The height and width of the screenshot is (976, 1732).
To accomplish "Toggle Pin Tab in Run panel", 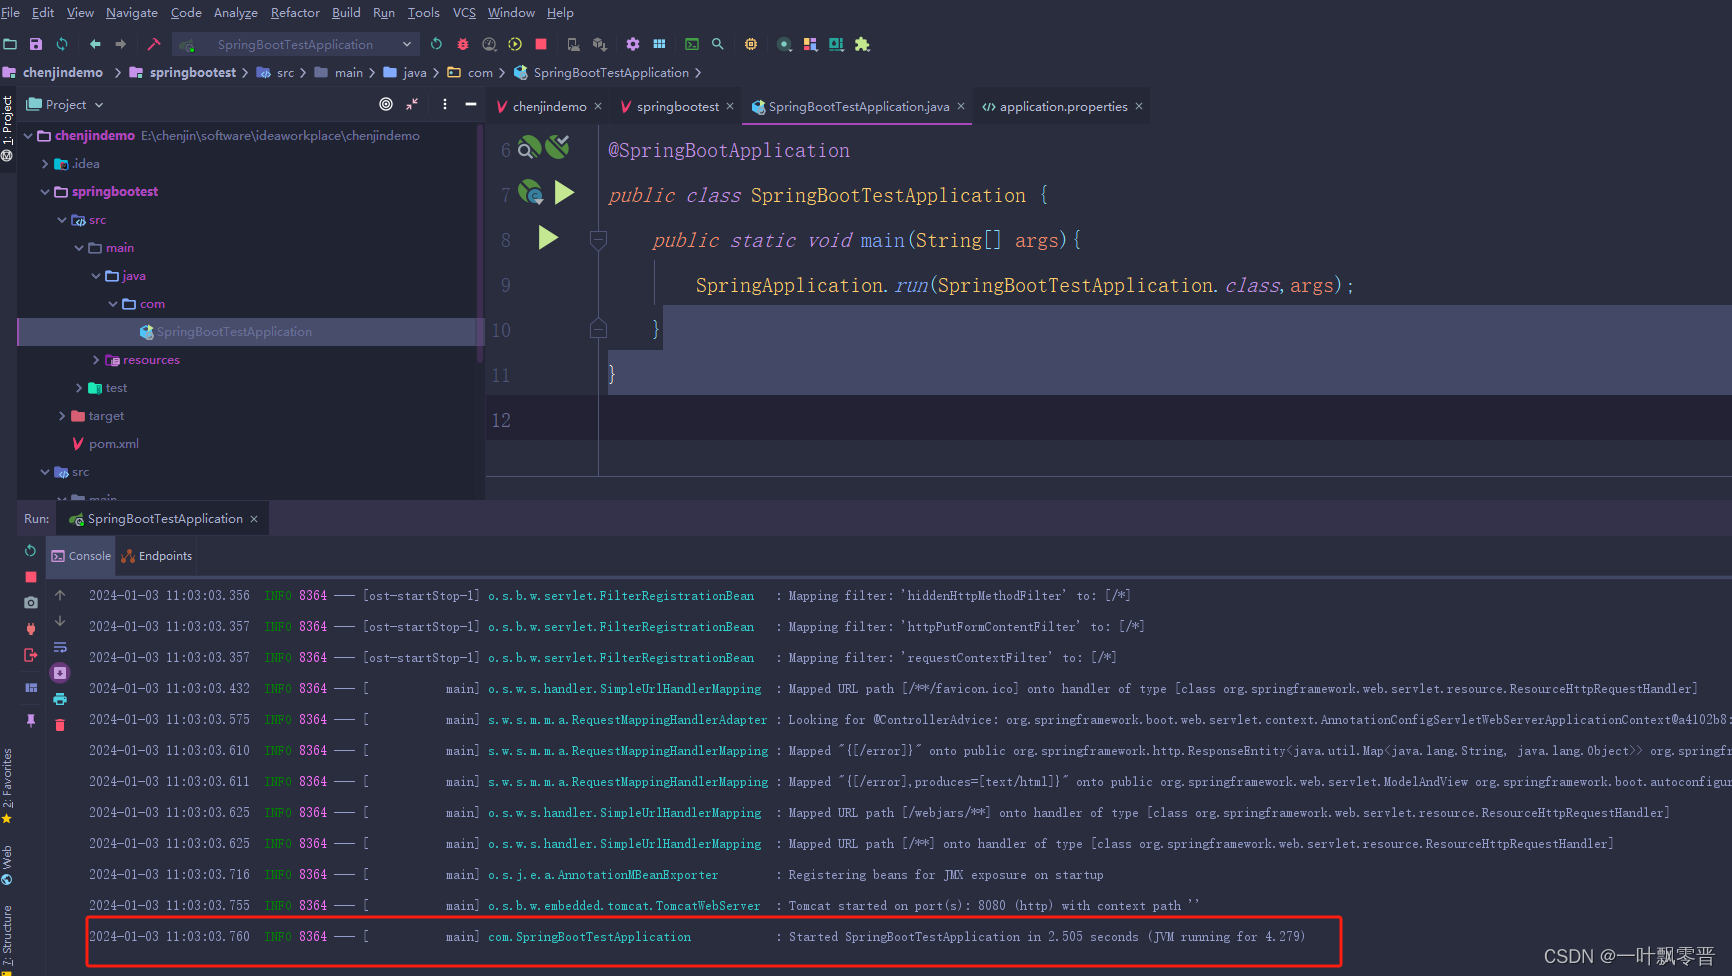I will click(31, 720).
